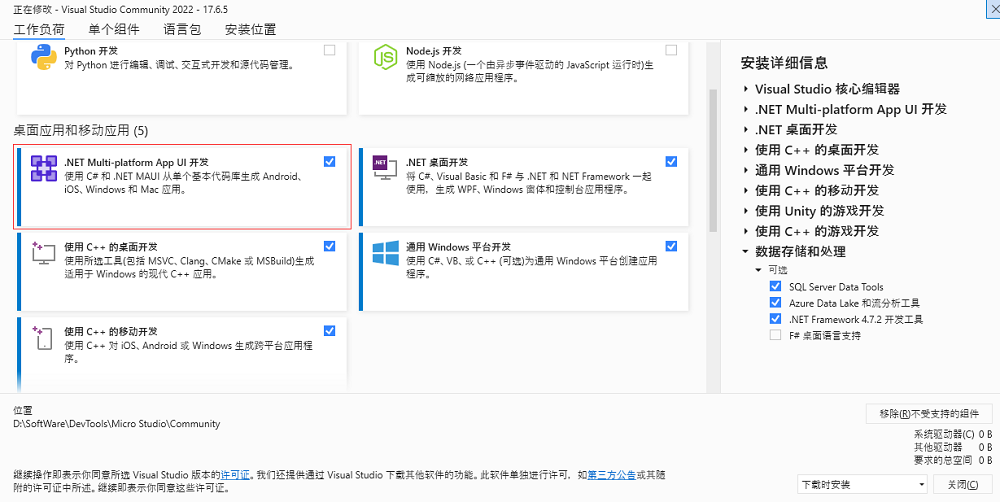Screen dimensions: 1000x502
Task: Expand 使用 C++ 的移动开发 details
Action: (x=746, y=191)
